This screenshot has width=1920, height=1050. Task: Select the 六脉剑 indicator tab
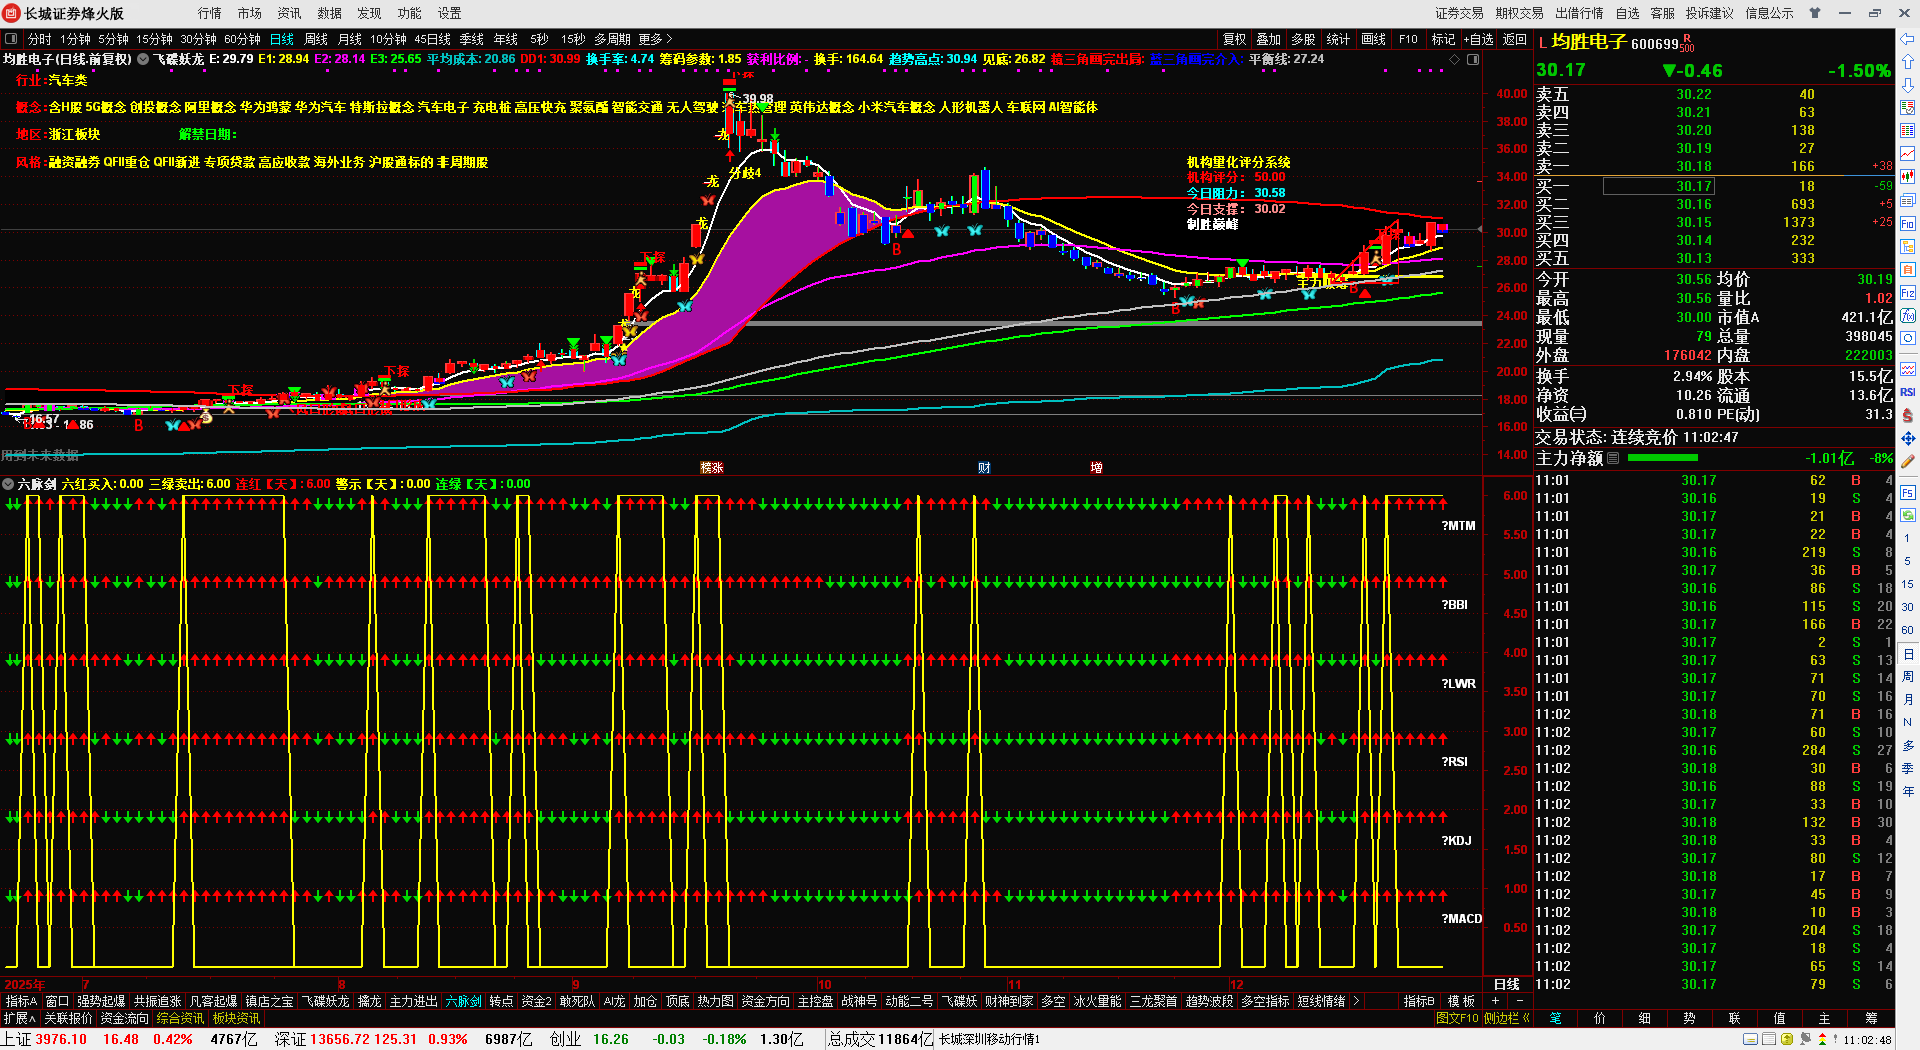pos(464,1001)
